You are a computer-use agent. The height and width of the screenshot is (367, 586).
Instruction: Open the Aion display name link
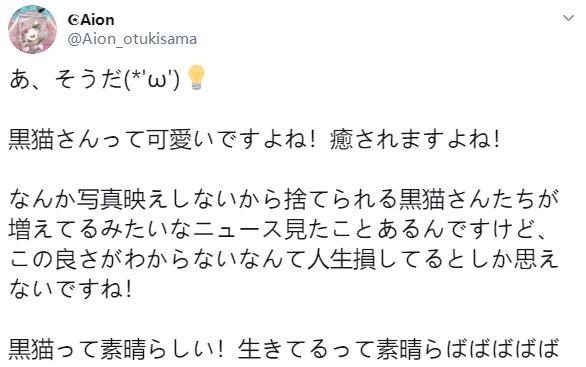pos(97,20)
